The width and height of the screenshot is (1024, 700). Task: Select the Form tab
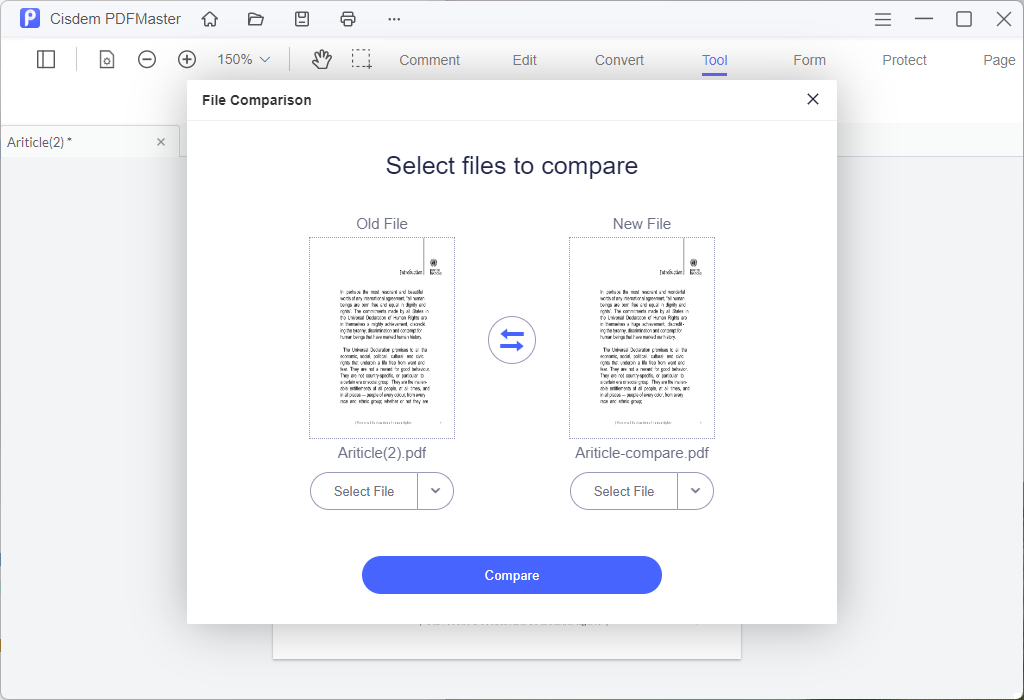pyautogui.click(x=809, y=60)
